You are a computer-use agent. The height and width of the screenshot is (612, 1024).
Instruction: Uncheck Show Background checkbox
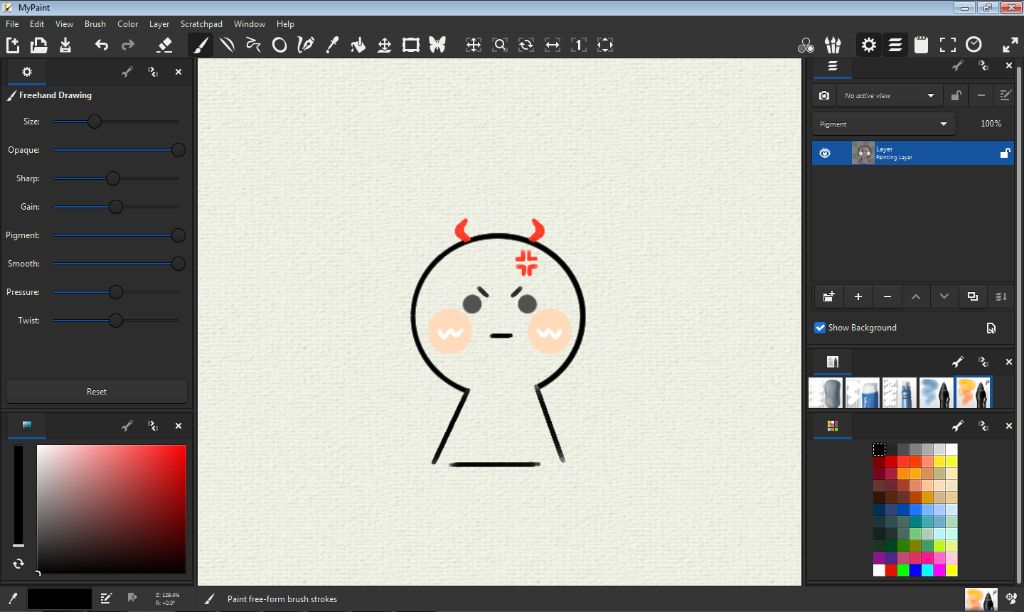(x=820, y=328)
